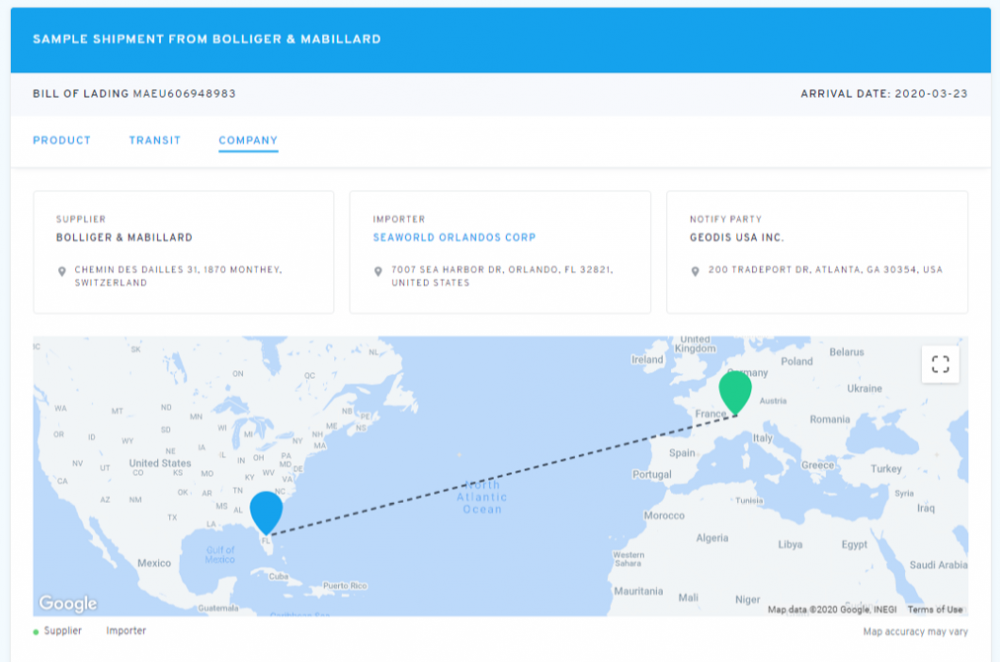Screen dimensions: 1000x662
Task: Click the location pin beside the Atlanta address
Action: point(695,271)
